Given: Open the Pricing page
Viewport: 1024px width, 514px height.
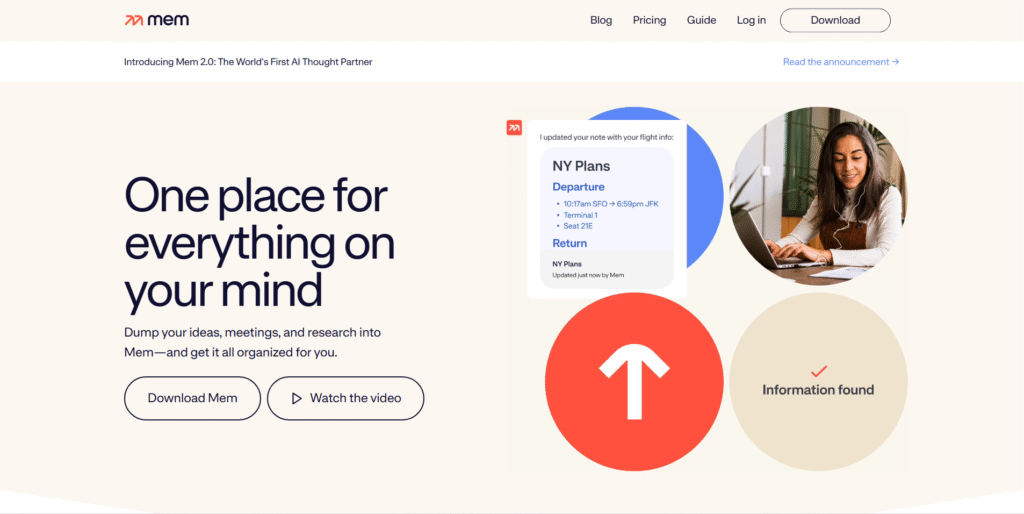Looking at the screenshot, I should (x=649, y=20).
